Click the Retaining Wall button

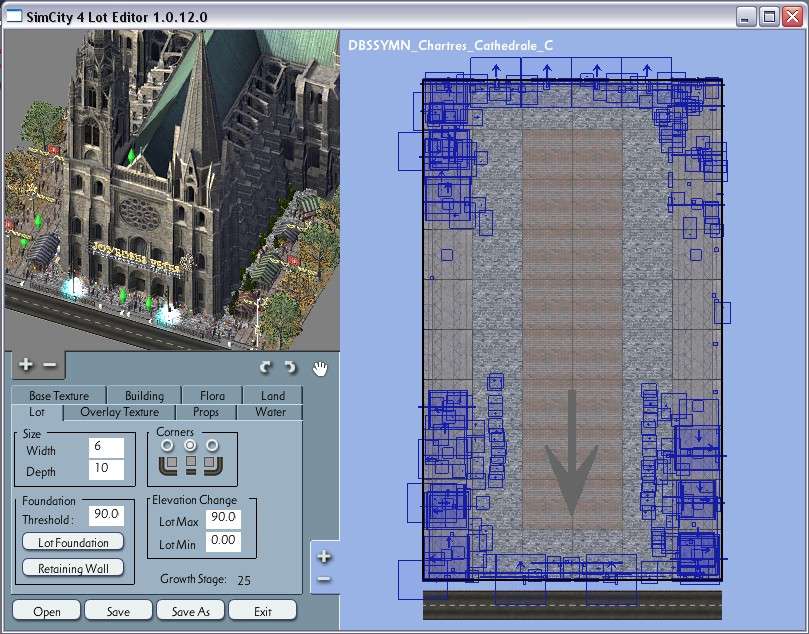point(73,568)
